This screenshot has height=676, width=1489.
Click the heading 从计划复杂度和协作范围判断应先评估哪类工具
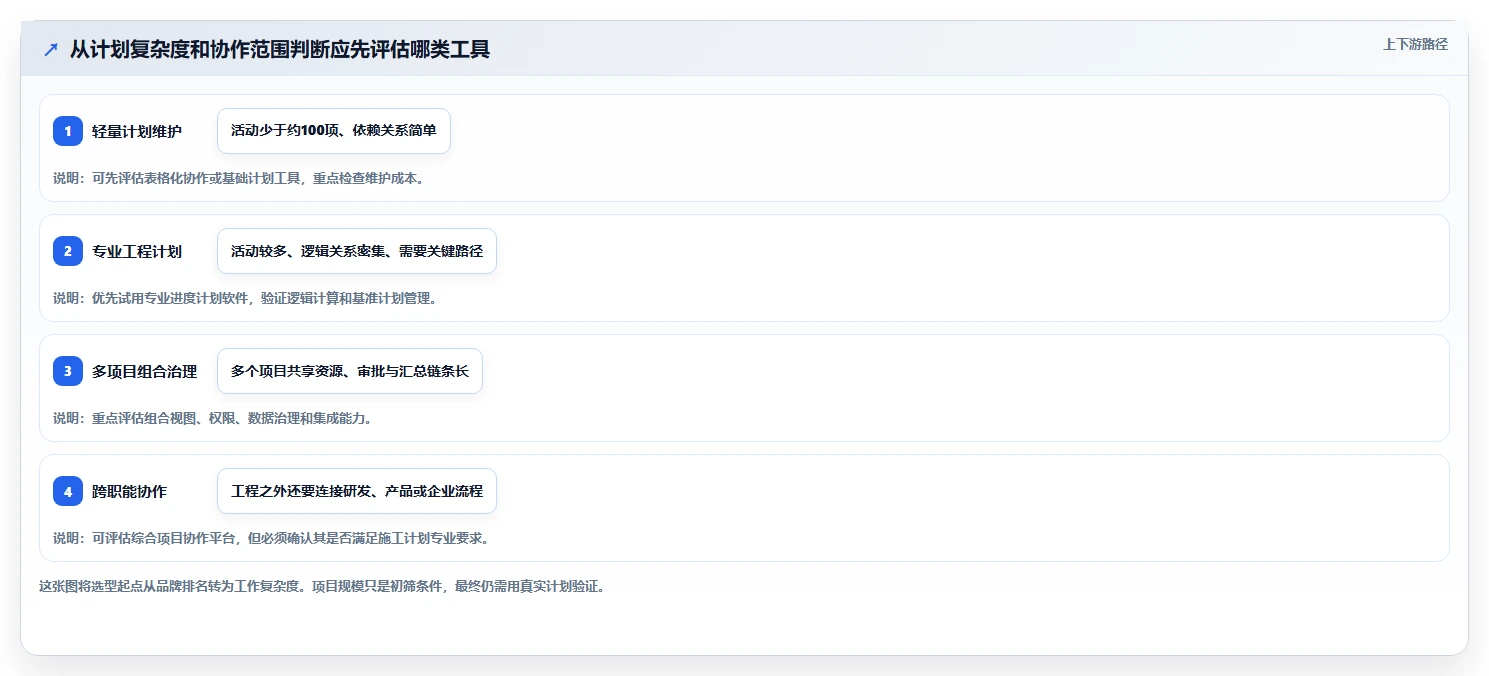(280, 49)
